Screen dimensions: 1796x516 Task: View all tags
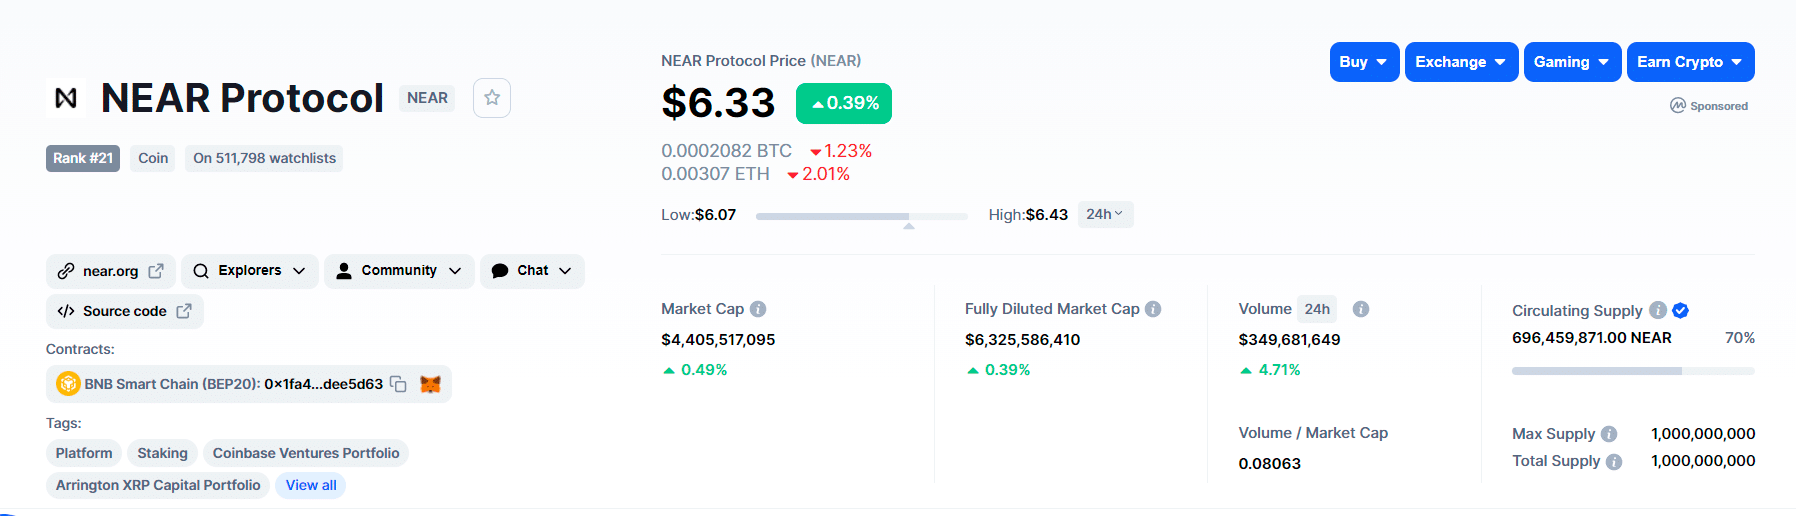(x=311, y=485)
